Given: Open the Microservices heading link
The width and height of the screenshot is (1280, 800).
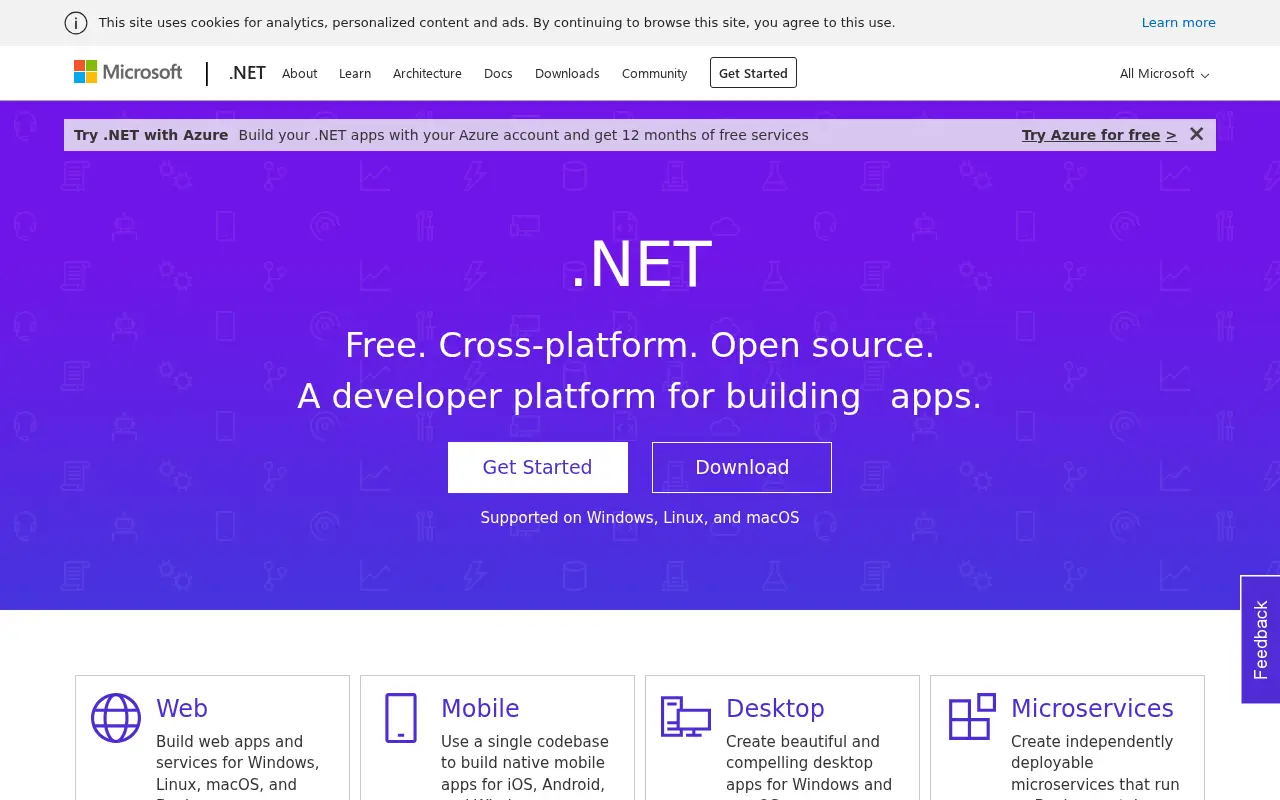Looking at the screenshot, I should [x=1092, y=708].
